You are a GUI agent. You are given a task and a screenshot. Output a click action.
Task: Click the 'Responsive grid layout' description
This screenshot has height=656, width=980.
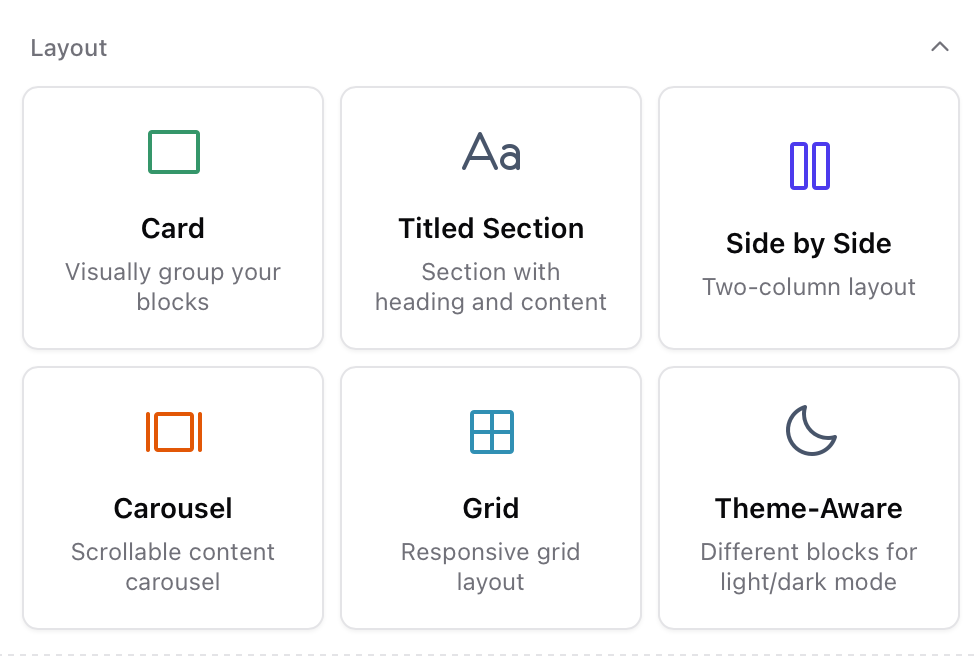click(491, 567)
